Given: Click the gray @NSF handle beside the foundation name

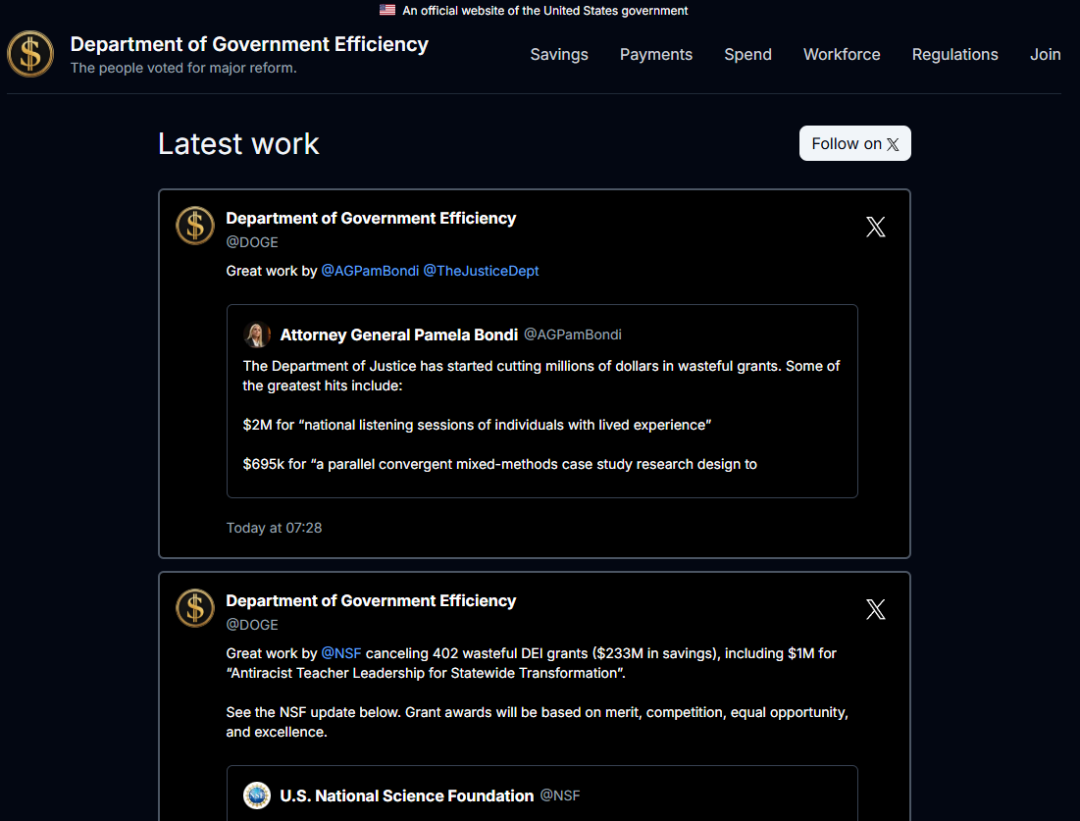Looking at the screenshot, I should (x=560, y=796).
